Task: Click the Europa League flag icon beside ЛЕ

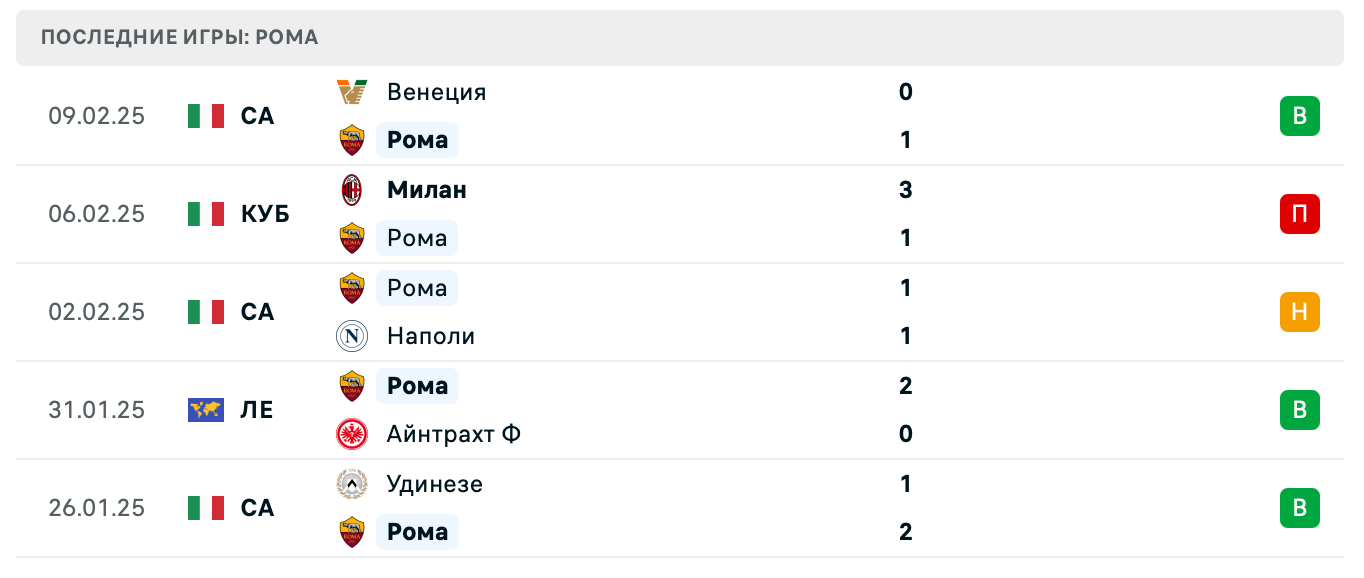Action: pyautogui.click(x=206, y=410)
